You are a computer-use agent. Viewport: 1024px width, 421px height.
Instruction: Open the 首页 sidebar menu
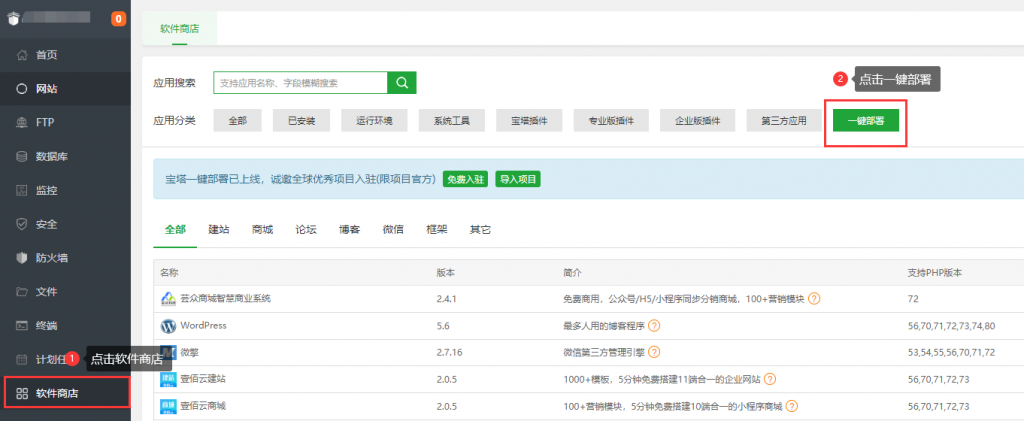(x=65, y=55)
